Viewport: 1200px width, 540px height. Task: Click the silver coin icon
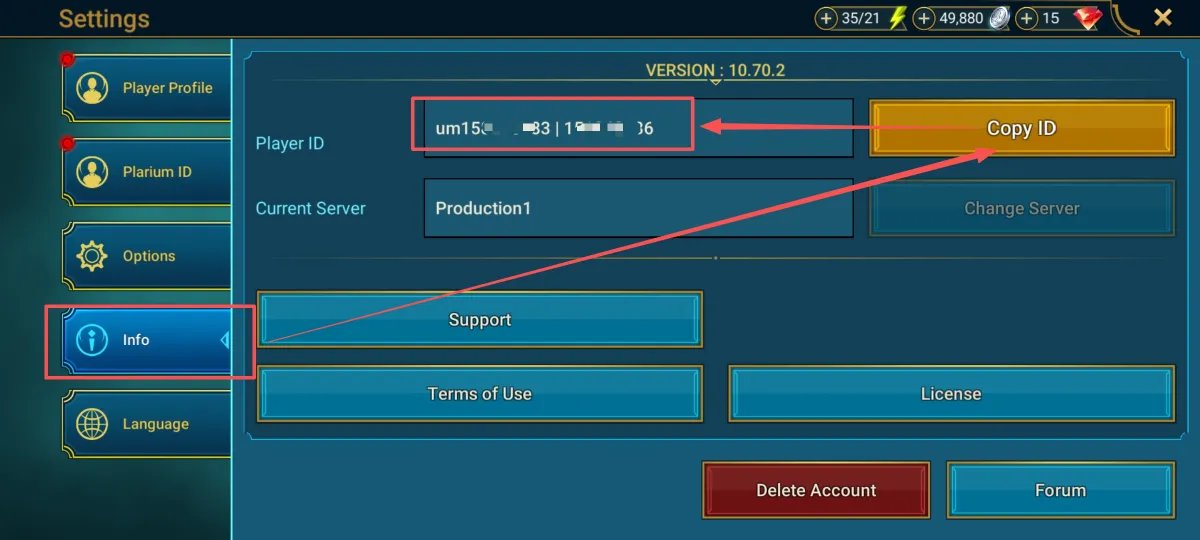[x=1000, y=18]
